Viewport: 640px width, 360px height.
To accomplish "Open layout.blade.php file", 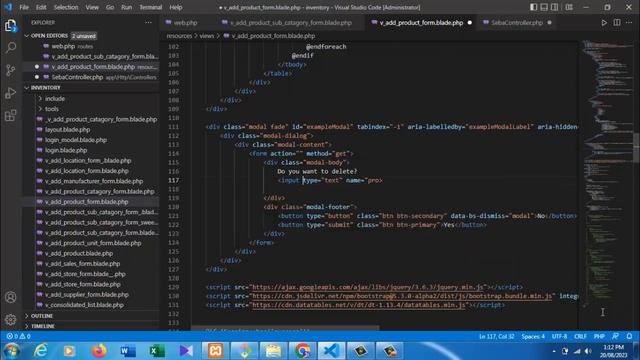I will click(x=67, y=130).
